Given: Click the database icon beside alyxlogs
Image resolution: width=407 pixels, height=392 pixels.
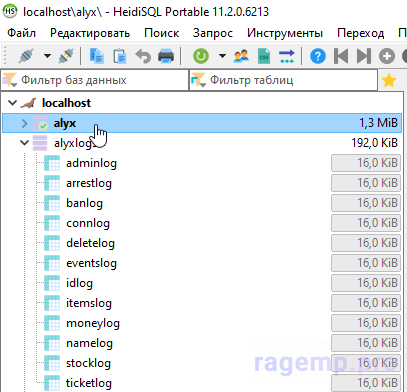Looking at the screenshot, I should tap(40, 143).
